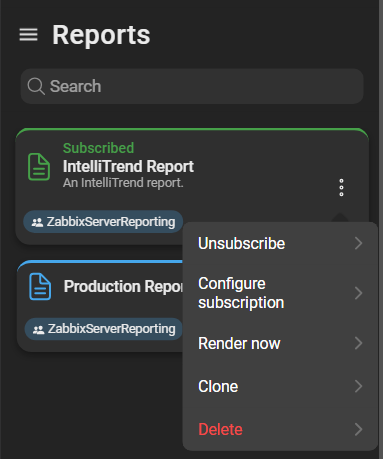Choose Delete from the context menu
Screen dimensions: 383x459
280,429
